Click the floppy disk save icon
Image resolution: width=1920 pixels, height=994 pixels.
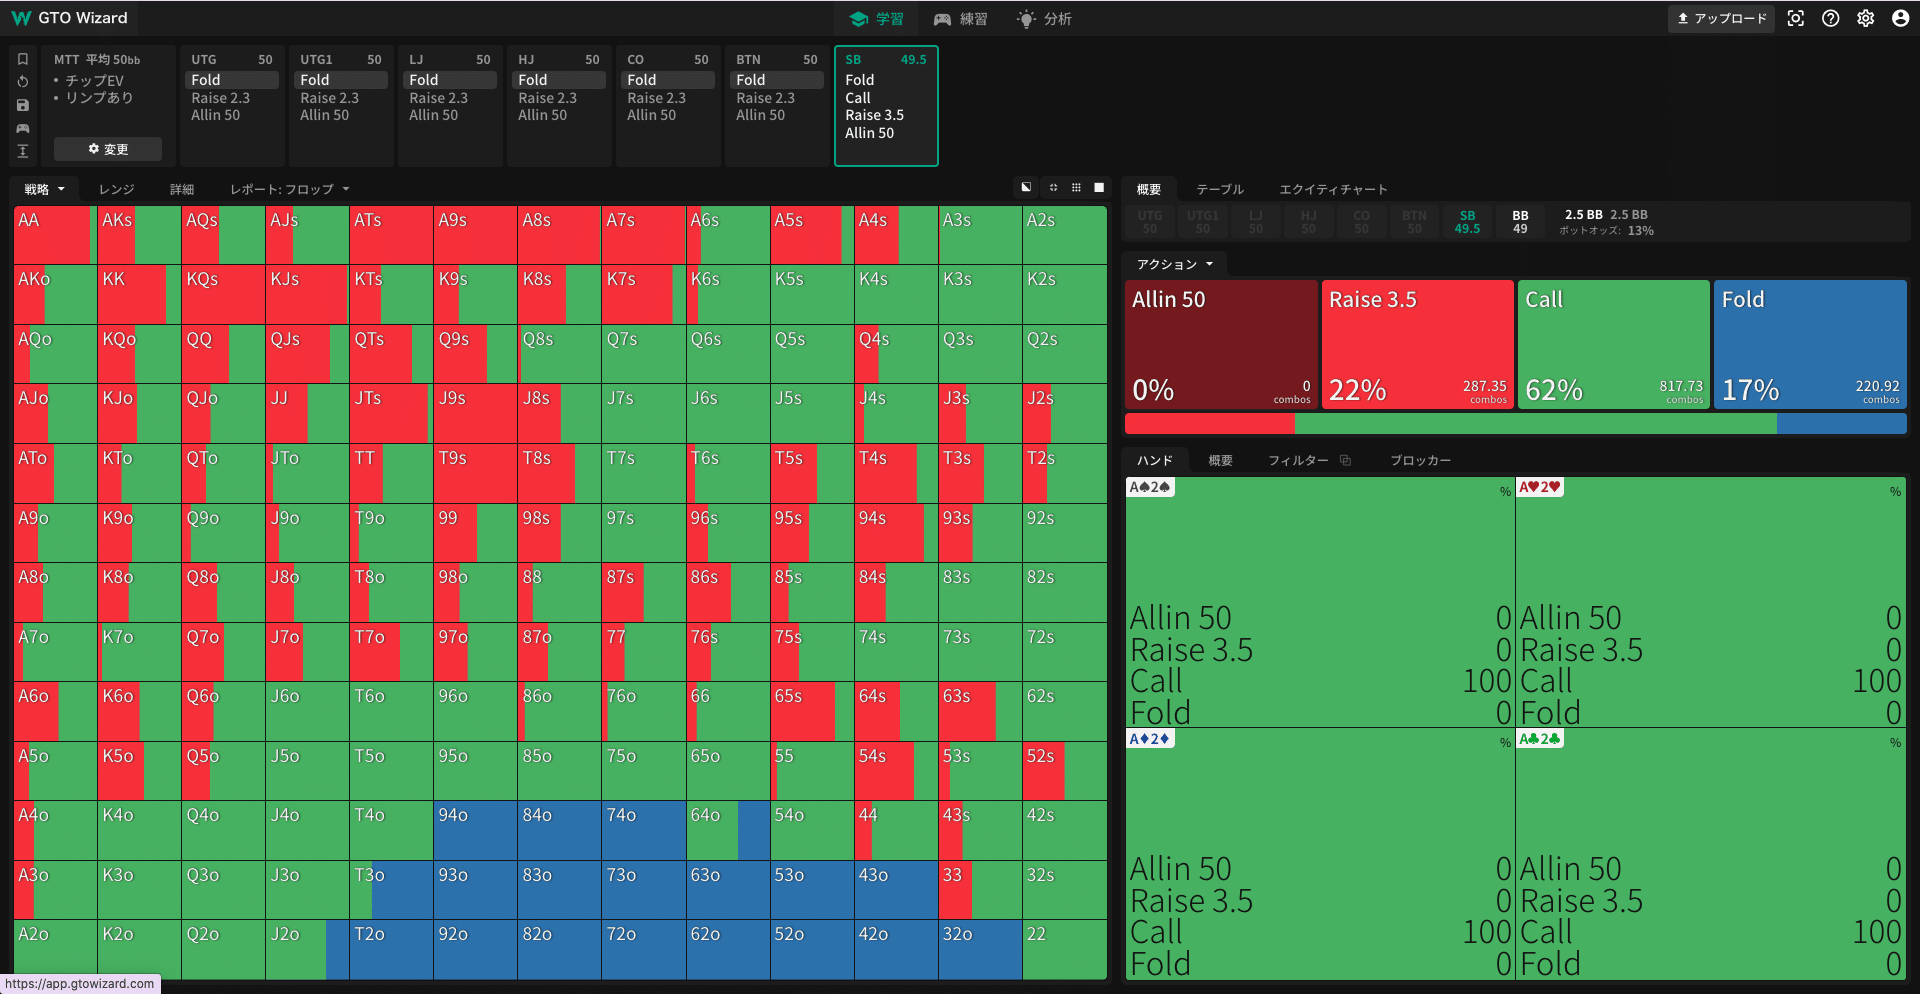pos(23,105)
